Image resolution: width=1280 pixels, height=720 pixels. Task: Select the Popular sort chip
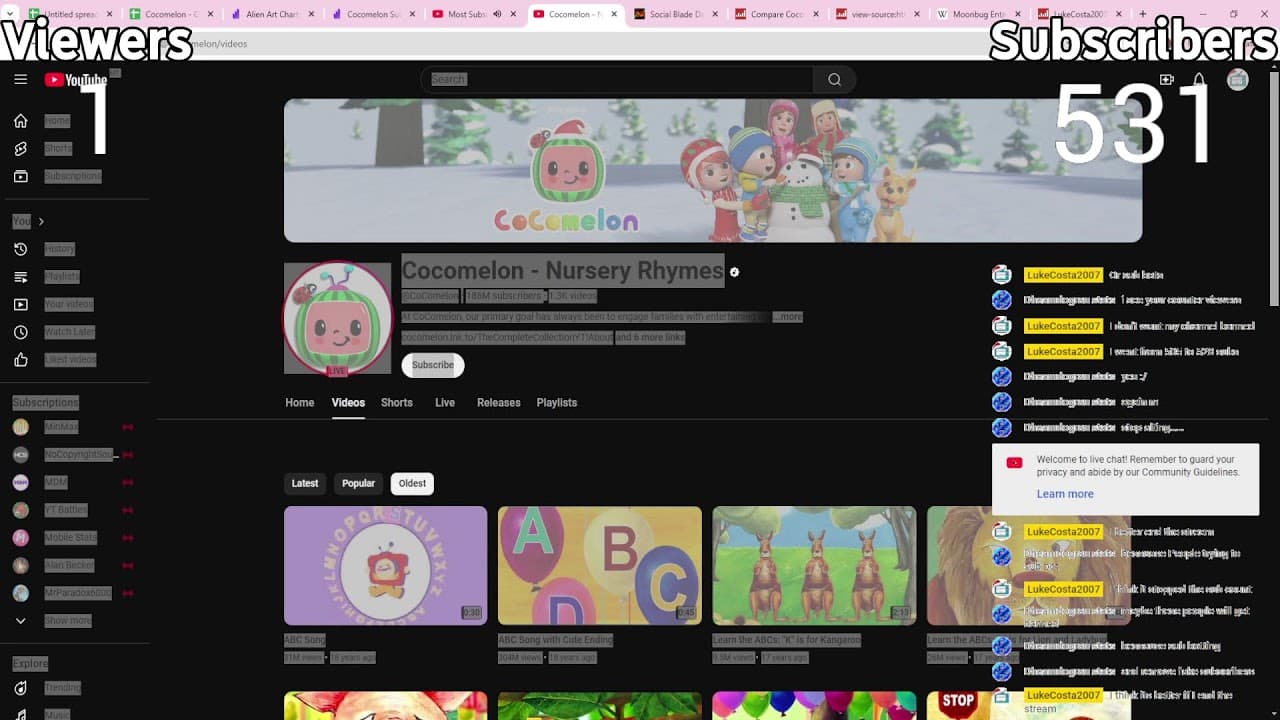358,483
